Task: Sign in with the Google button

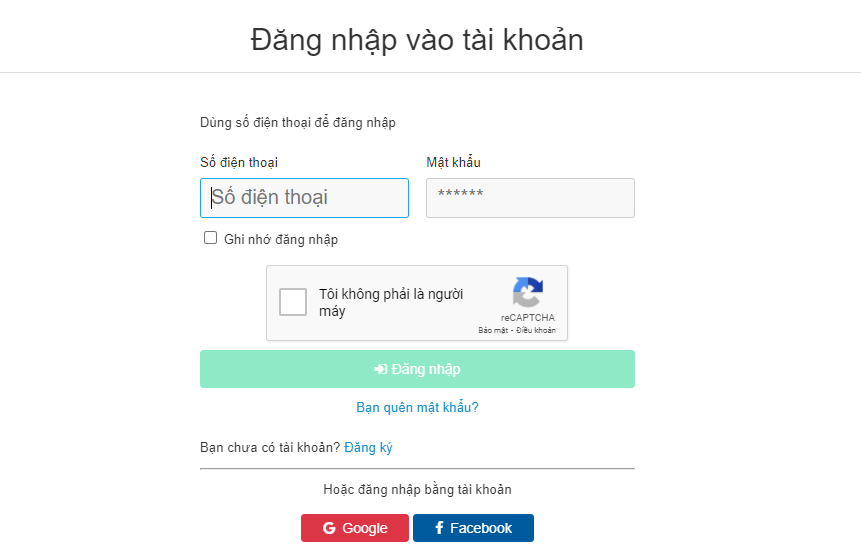Action: [355, 528]
